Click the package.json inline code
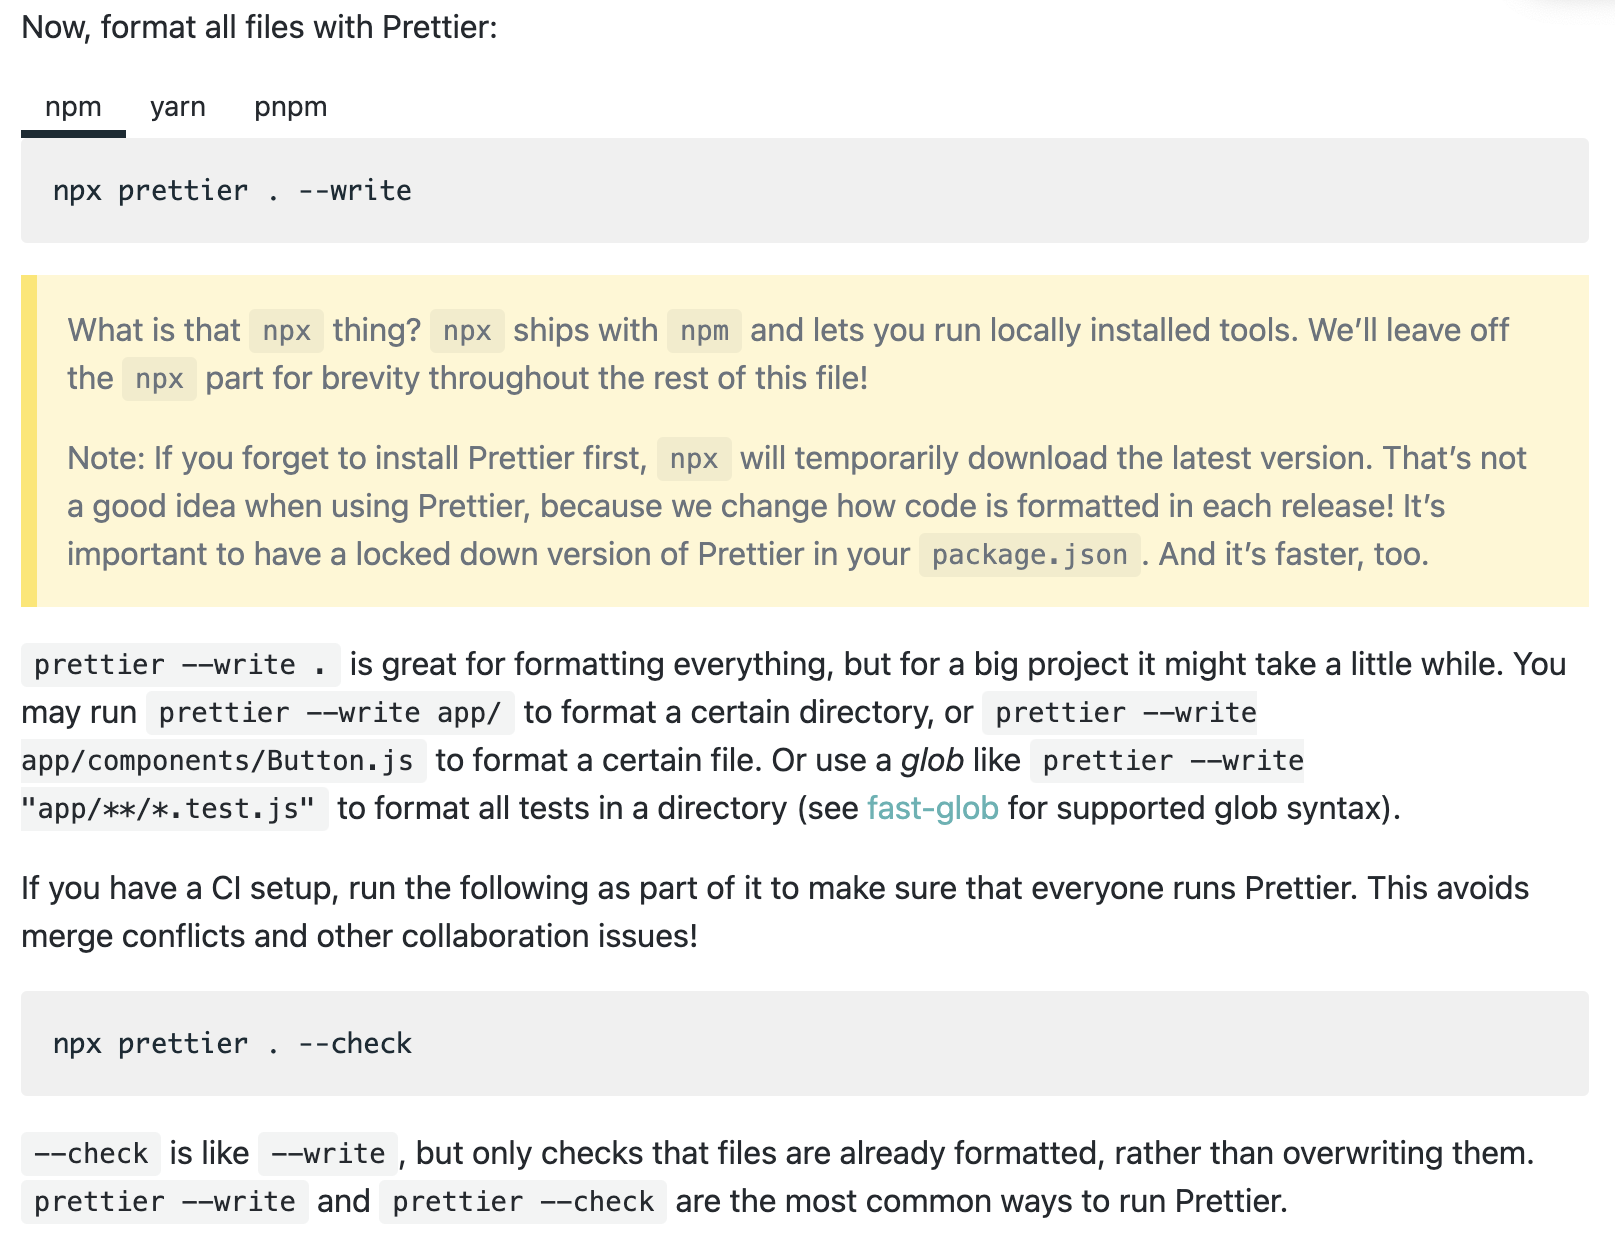 pyautogui.click(x=1029, y=555)
